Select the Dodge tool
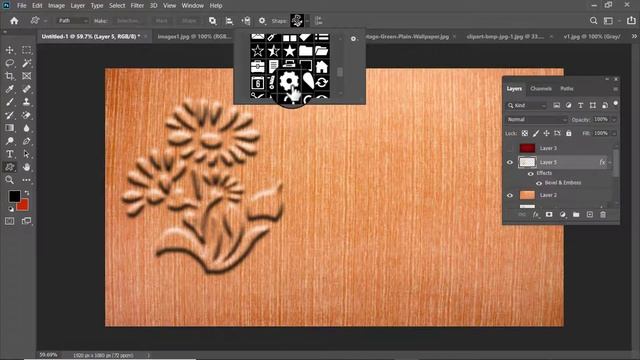640x360 pixels. click(9, 141)
